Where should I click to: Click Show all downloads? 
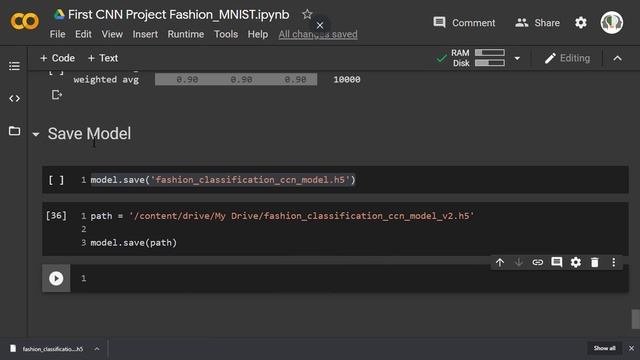click(604, 348)
